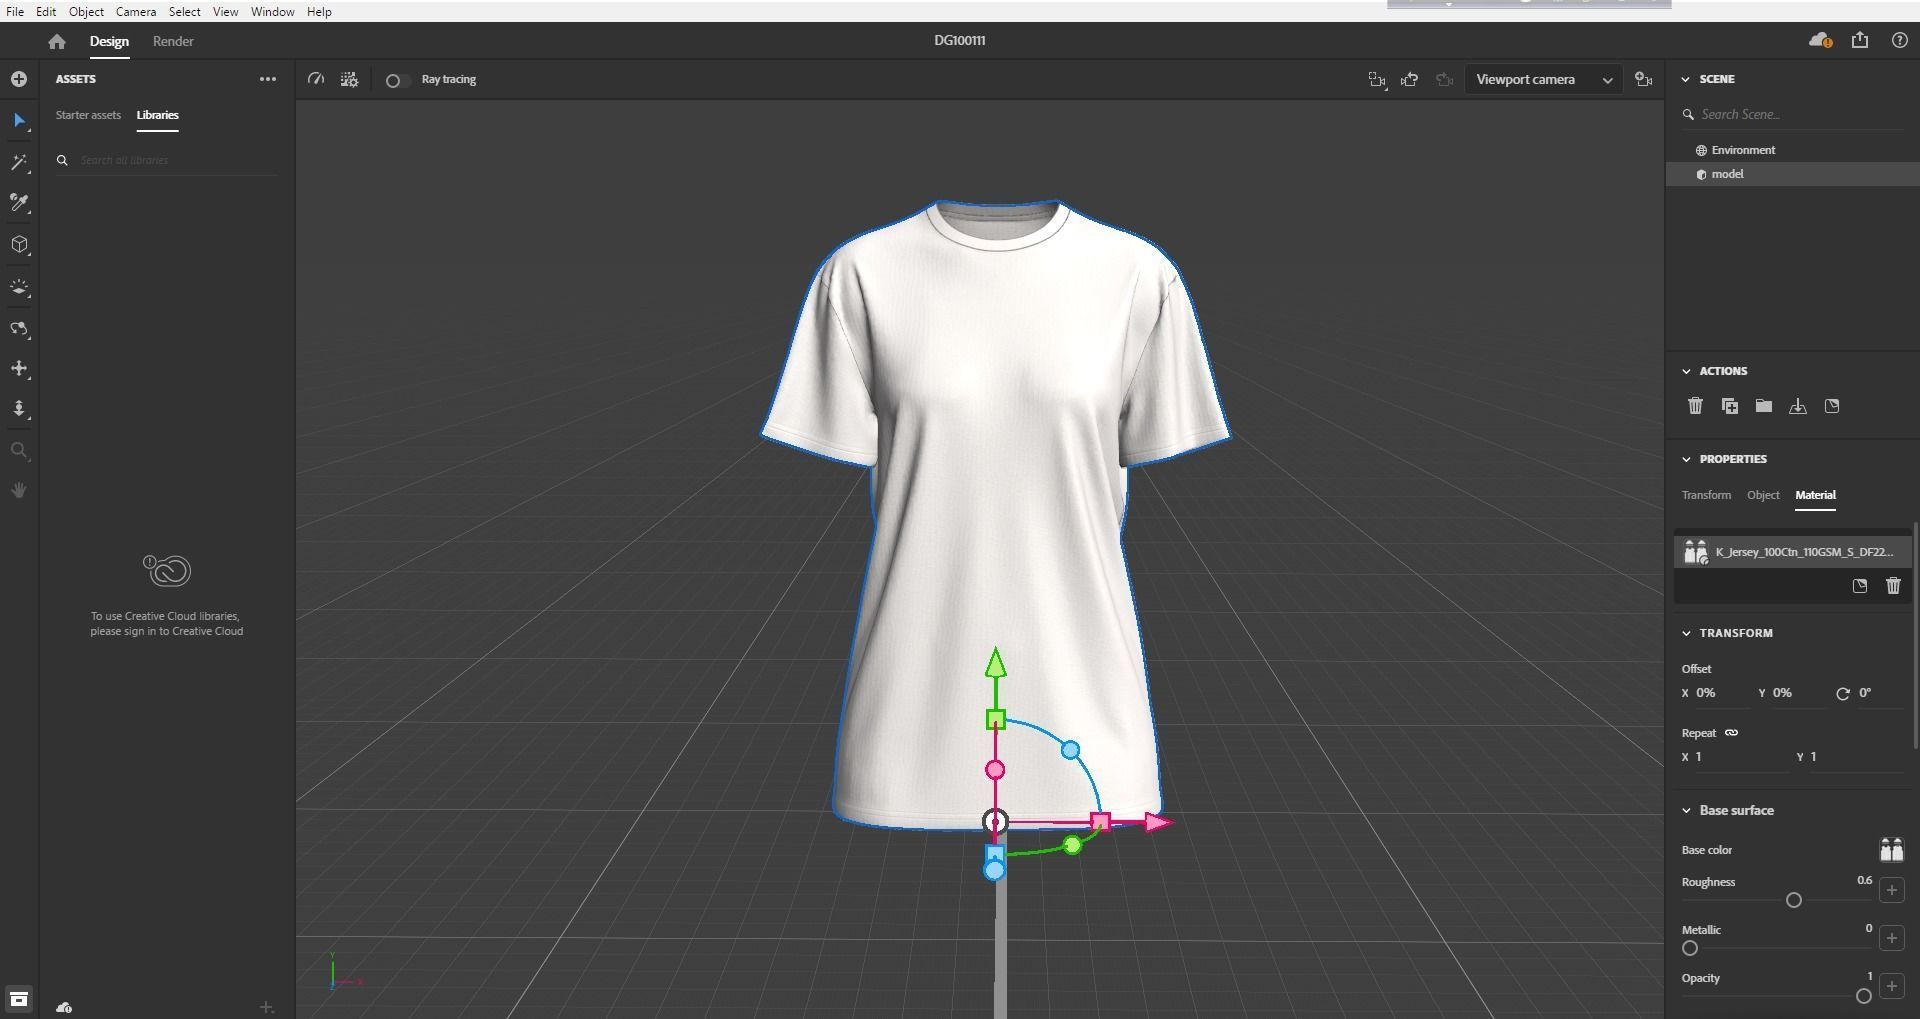Open the Select menu
Image resolution: width=1920 pixels, height=1019 pixels.
pos(184,12)
